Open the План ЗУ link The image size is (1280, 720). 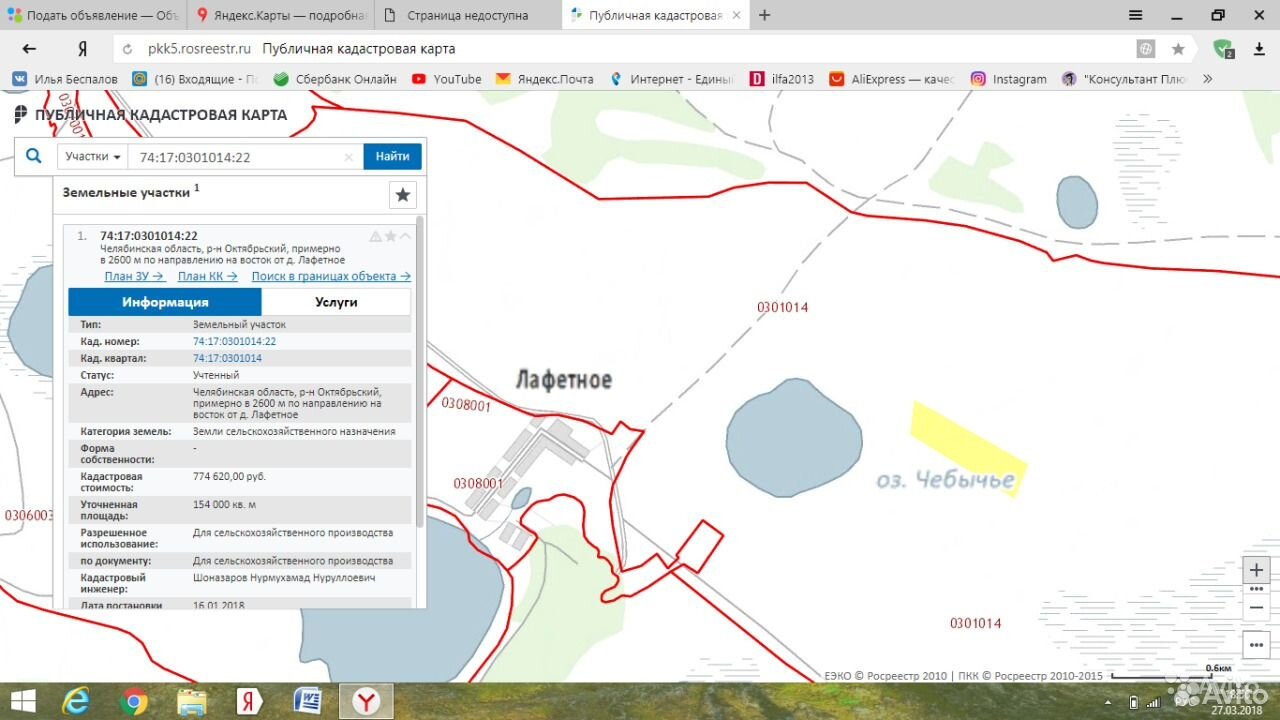click(x=134, y=276)
